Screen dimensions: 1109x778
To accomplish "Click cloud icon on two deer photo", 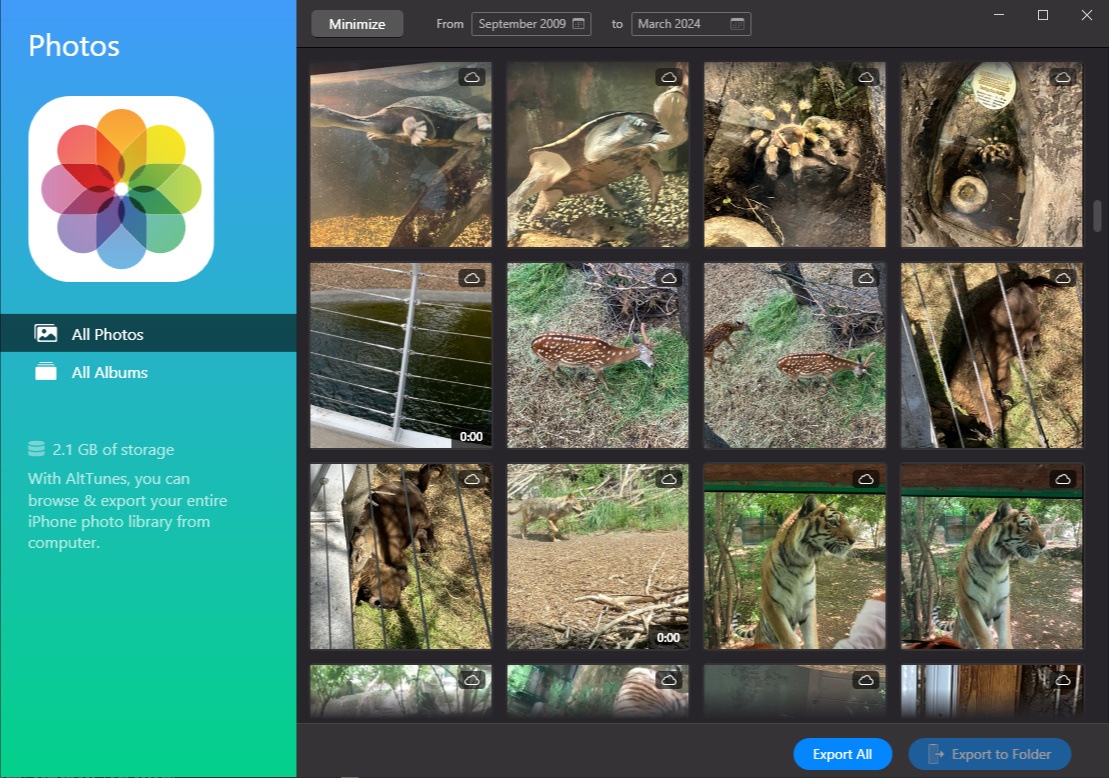I will 866,278.
